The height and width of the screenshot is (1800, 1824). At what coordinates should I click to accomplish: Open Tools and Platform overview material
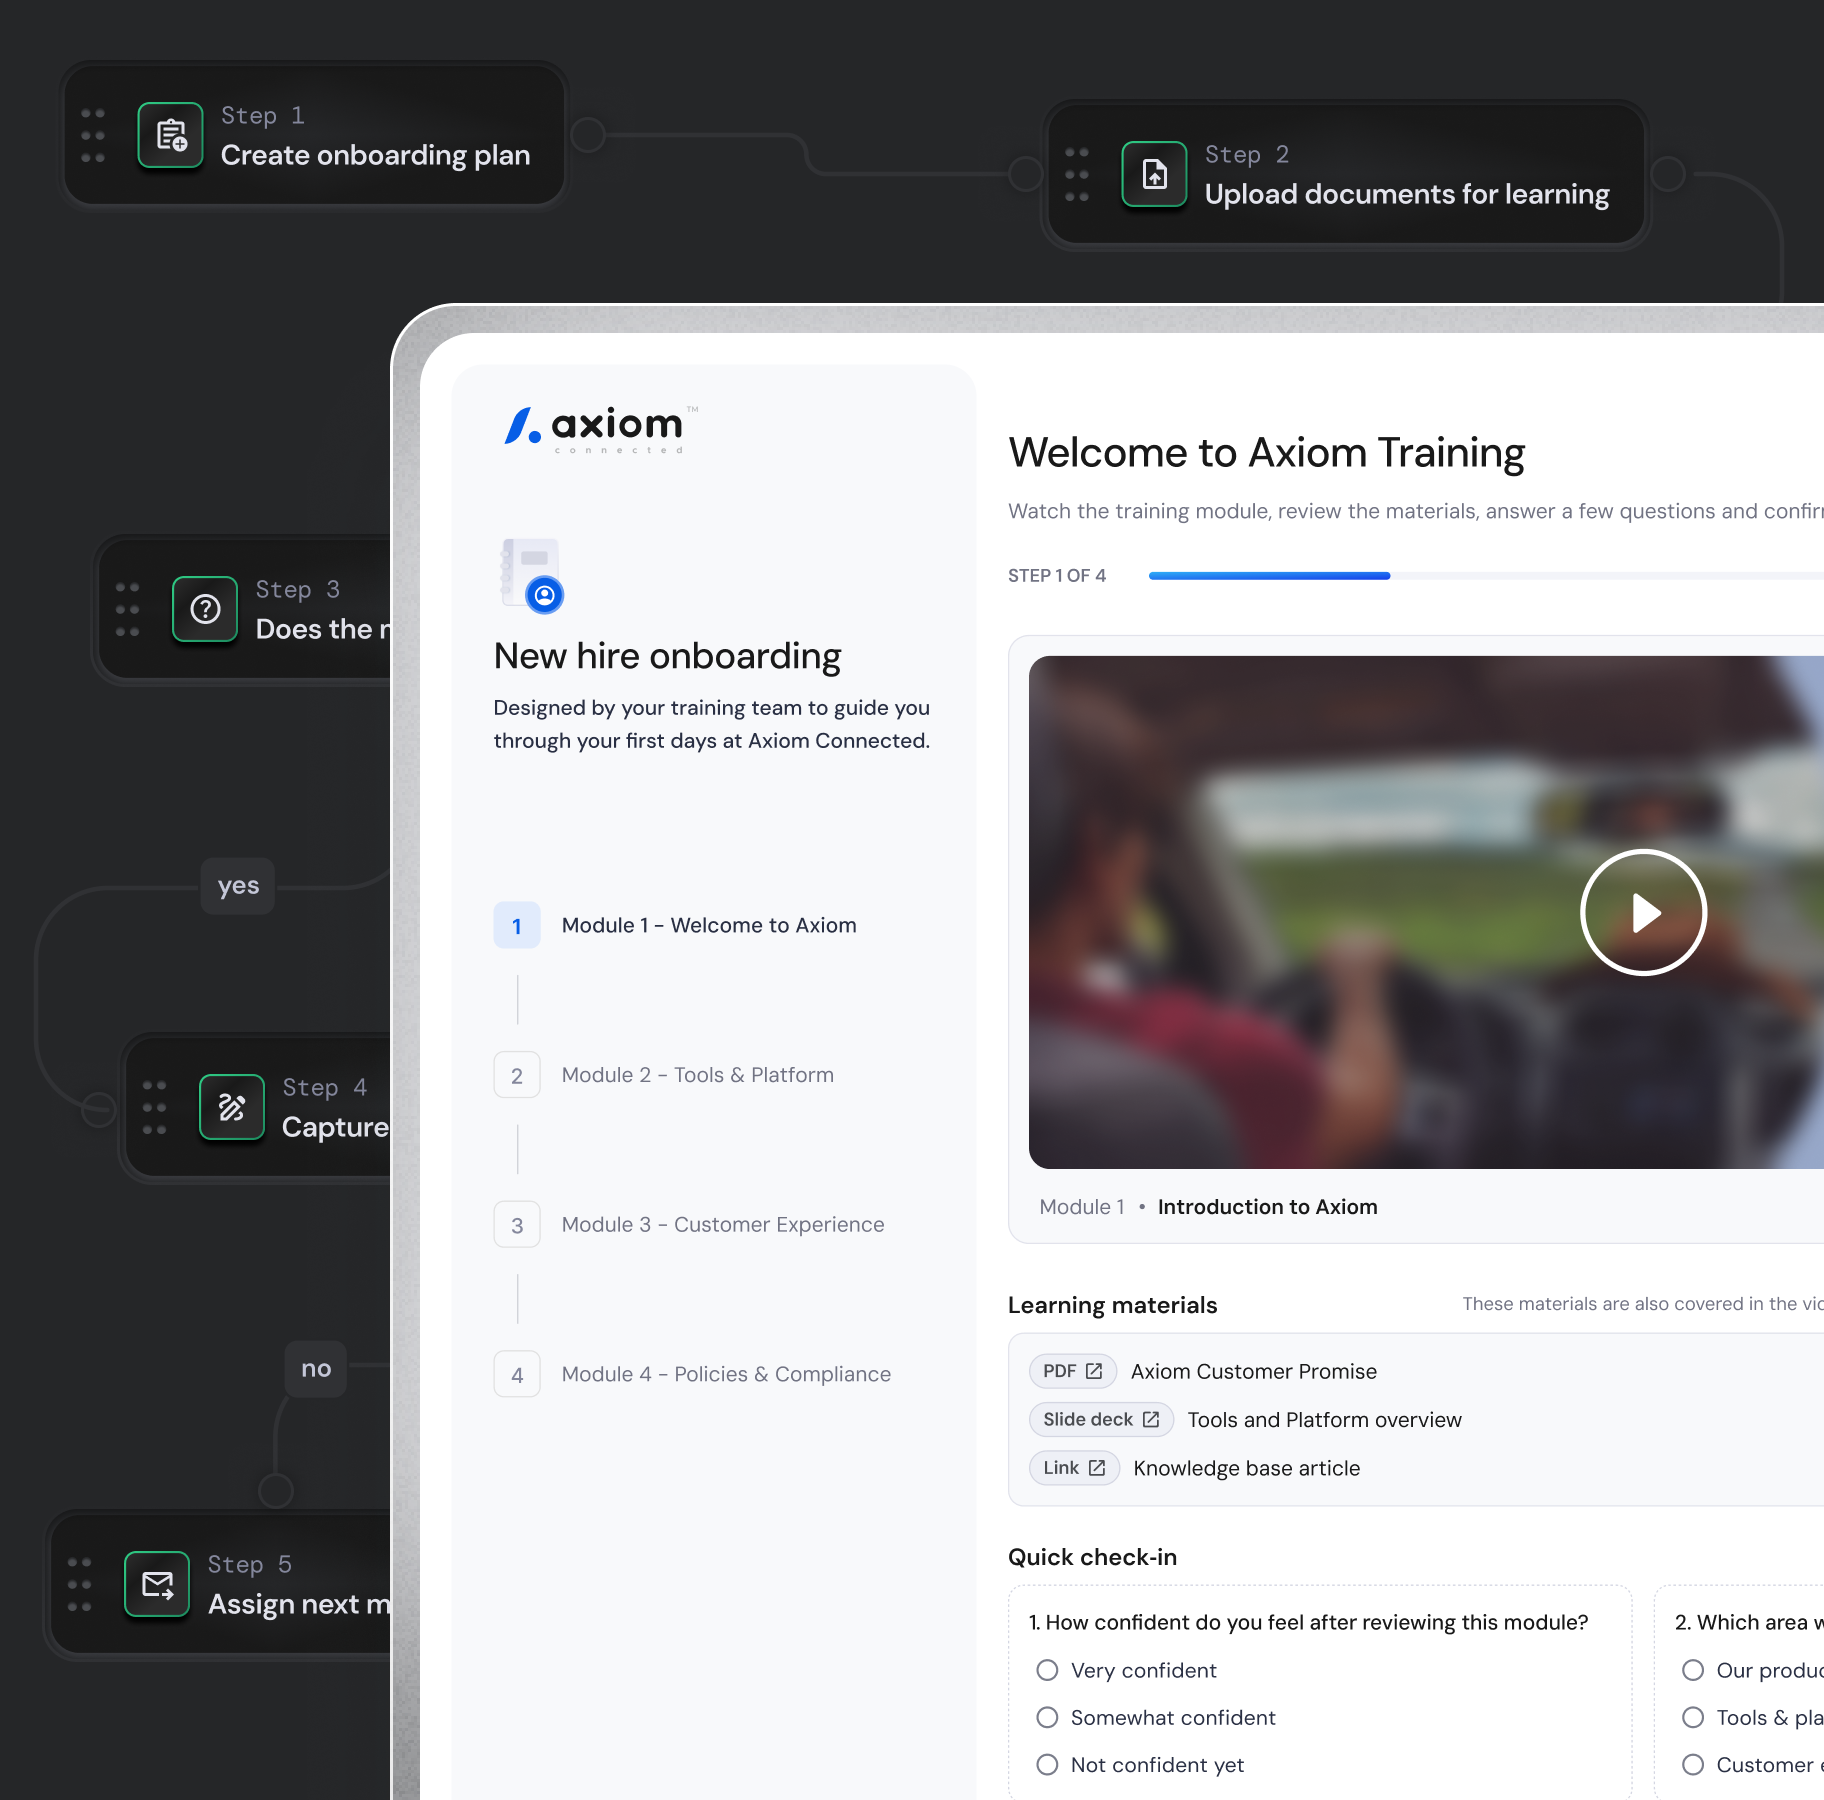point(1325,1419)
